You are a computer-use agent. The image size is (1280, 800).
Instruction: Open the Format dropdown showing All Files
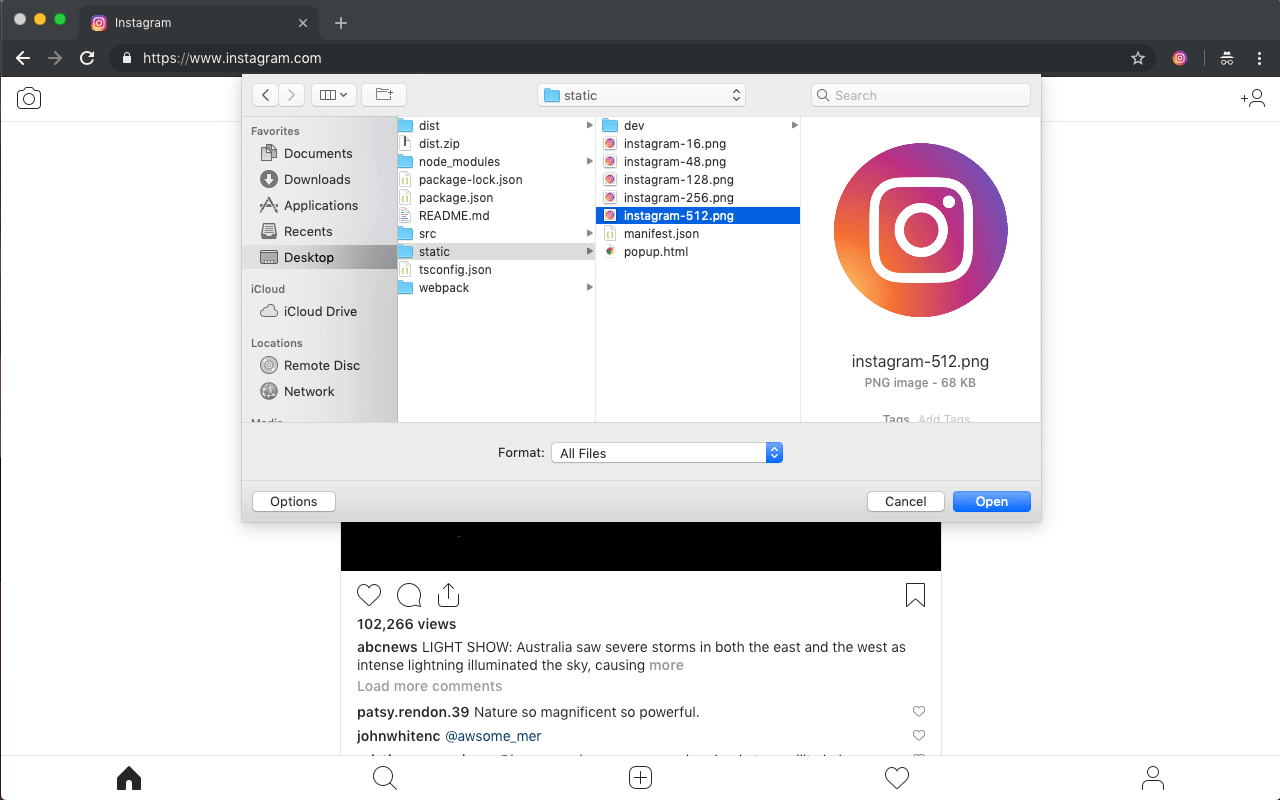tap(666, 452)
